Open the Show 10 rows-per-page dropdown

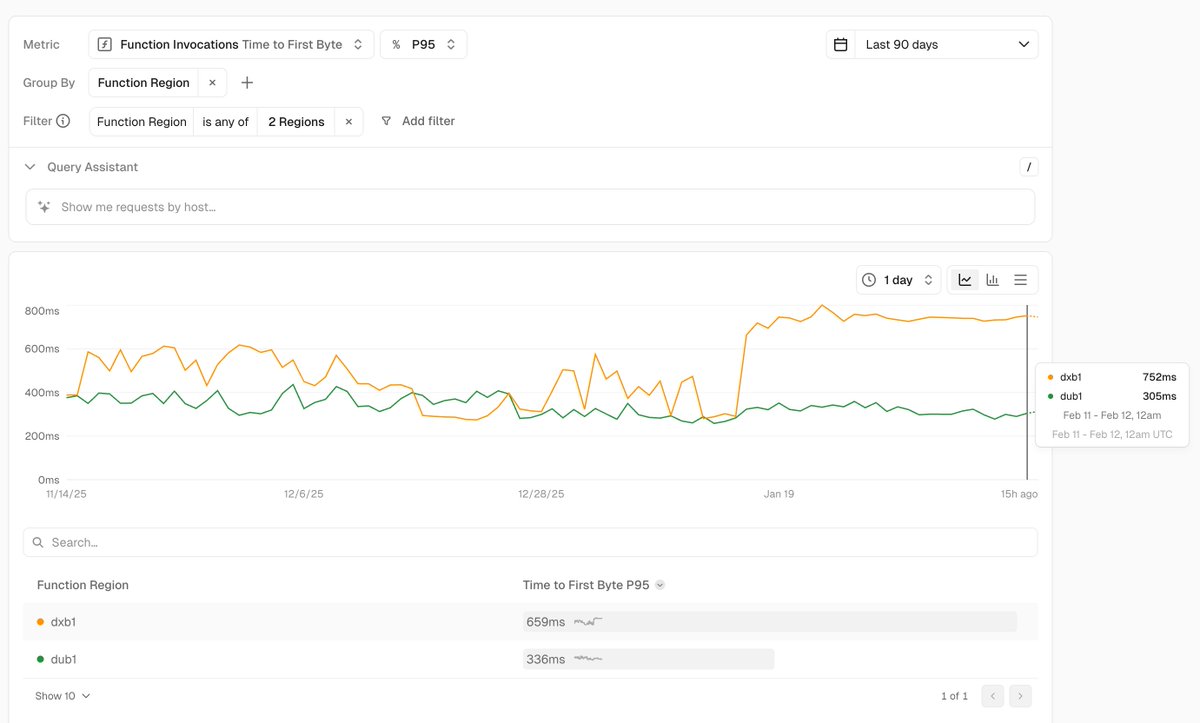tap(62, 696)
